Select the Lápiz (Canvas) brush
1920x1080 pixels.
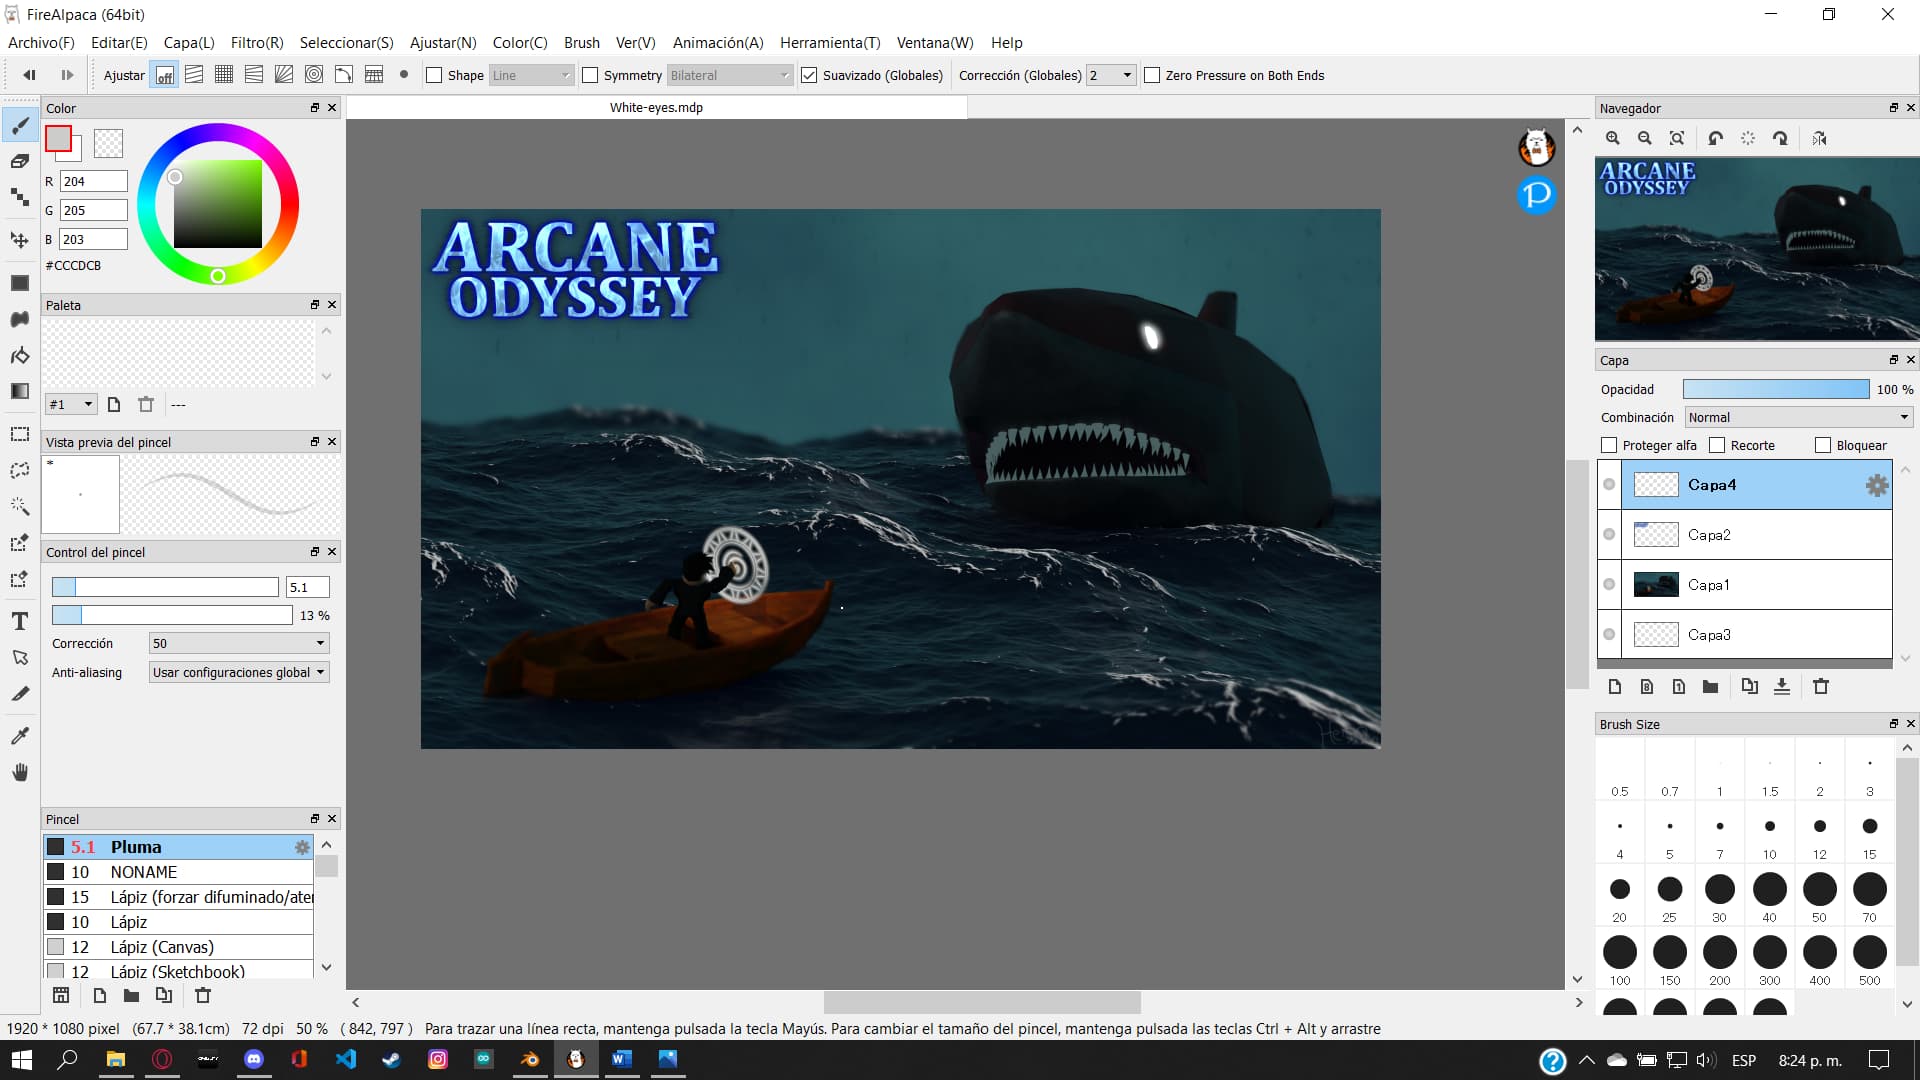[179, 947]
